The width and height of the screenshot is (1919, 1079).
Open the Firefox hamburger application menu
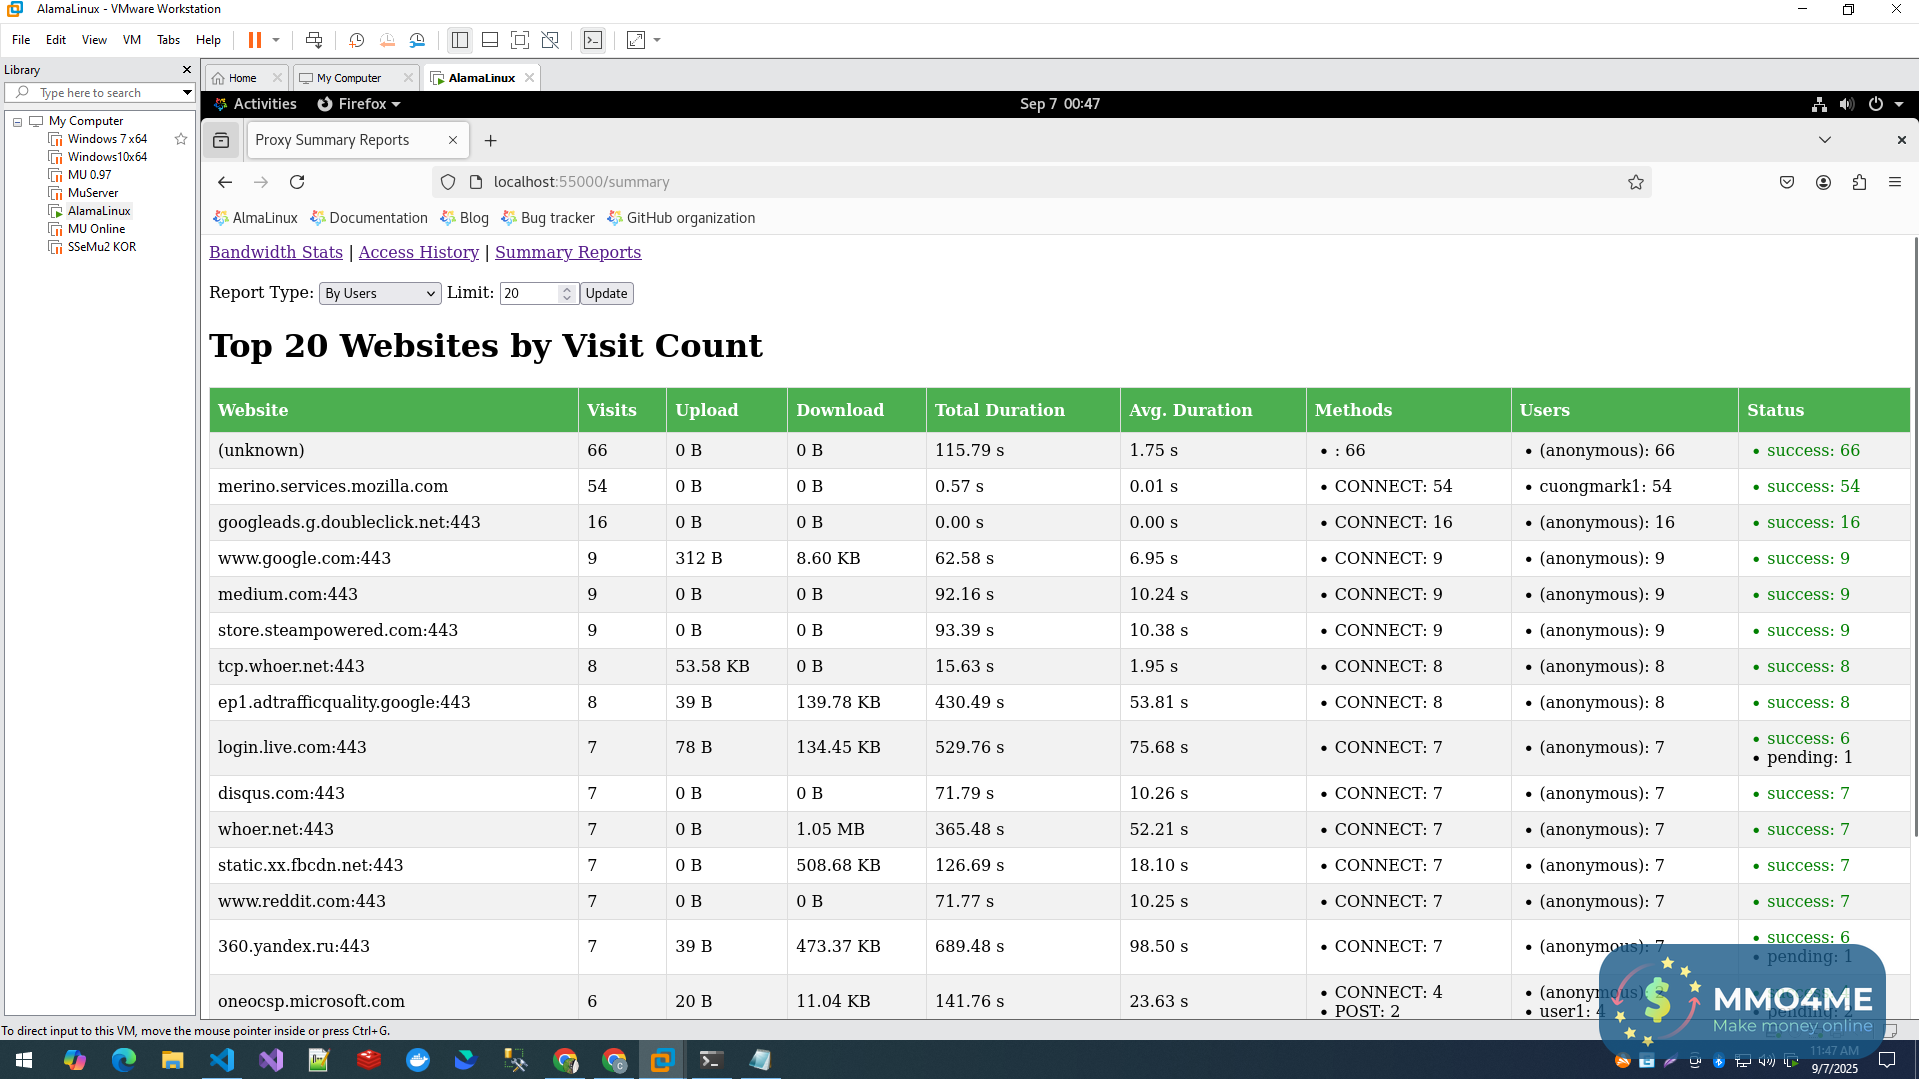[x=1894, y=182]
